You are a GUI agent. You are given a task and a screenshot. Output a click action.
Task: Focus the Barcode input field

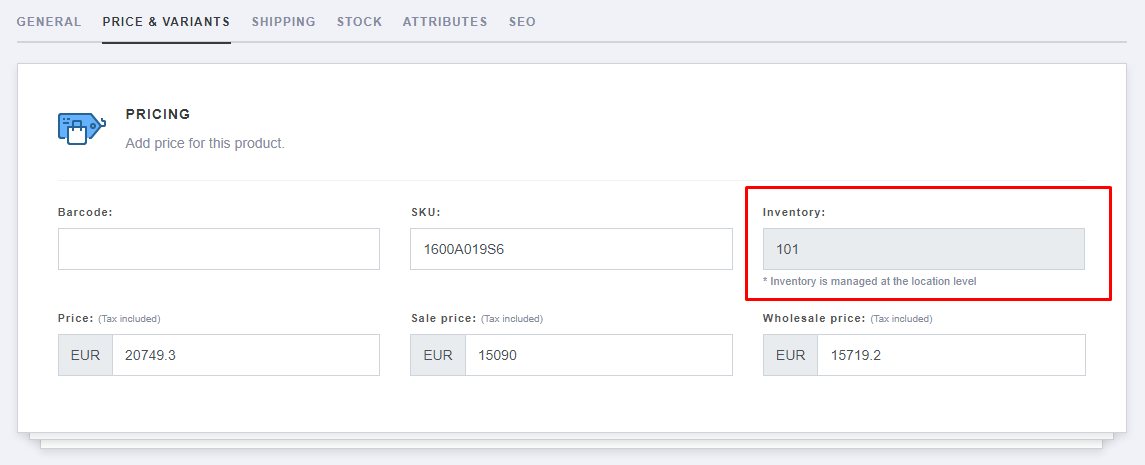point(219,249)
